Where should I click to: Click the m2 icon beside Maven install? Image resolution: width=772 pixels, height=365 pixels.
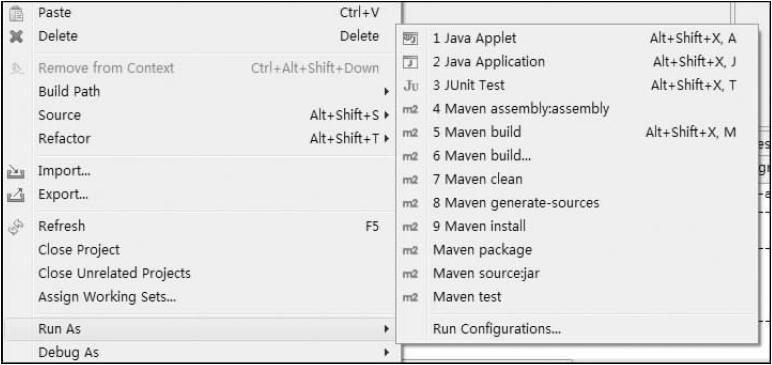tap(410, 227)
